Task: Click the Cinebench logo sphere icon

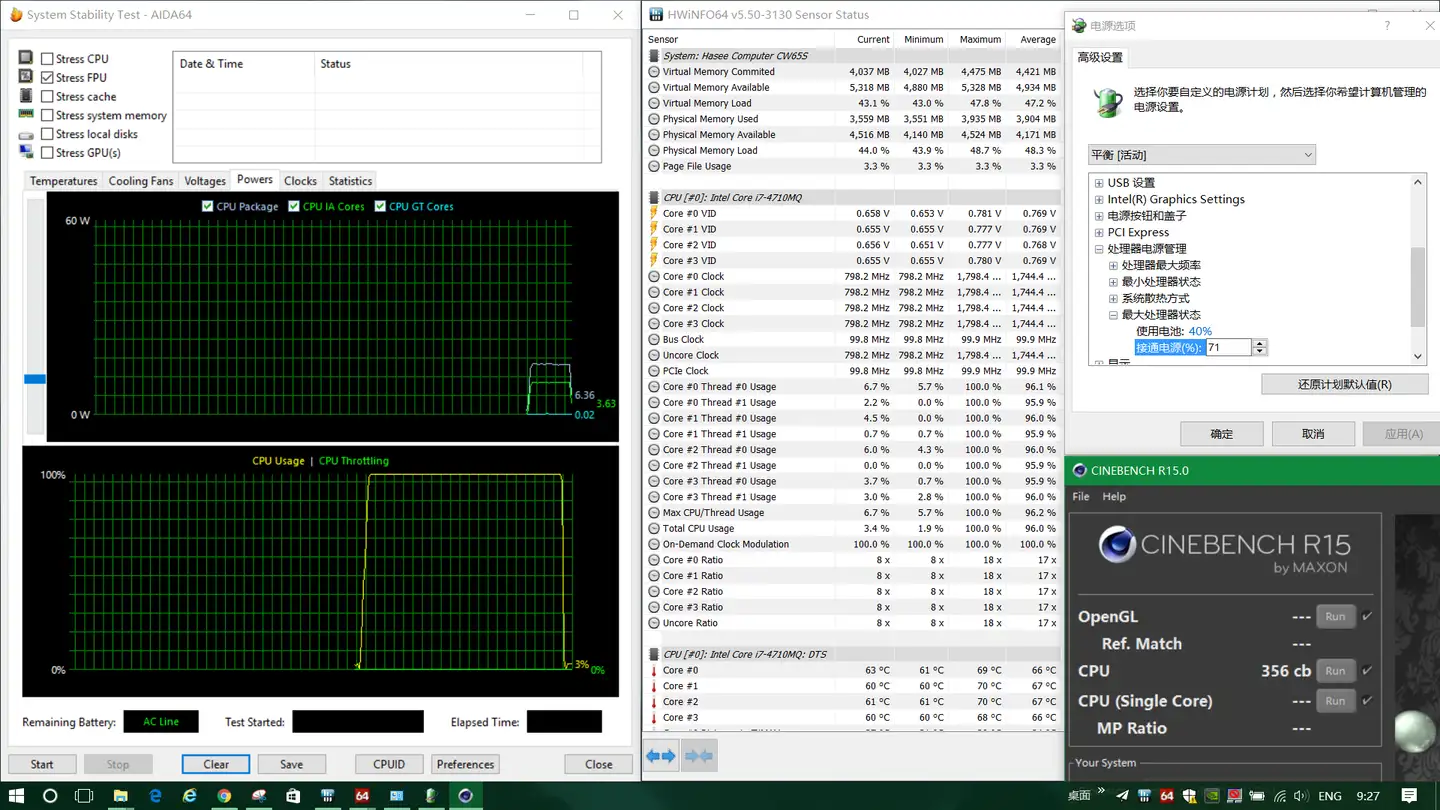Action: pos(1116,545)
